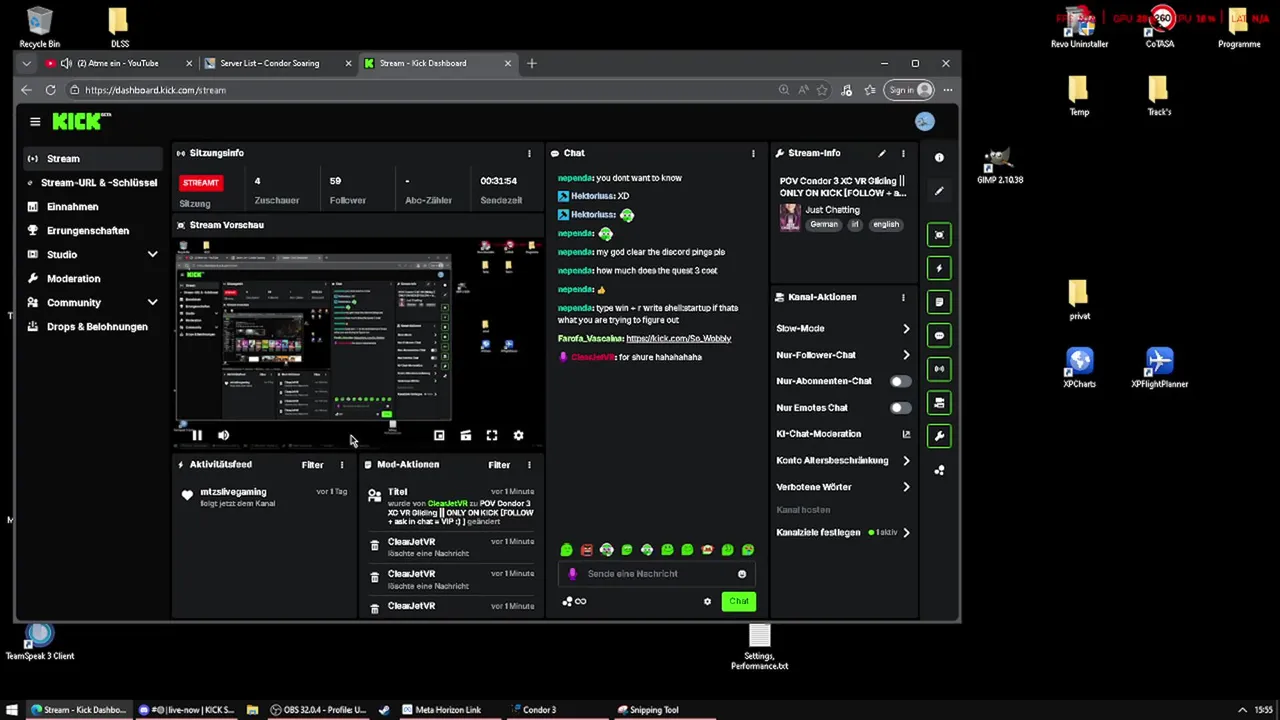Image resolution: width=1280 pixels, height=720 pixels.
Task: Expand Slow-Mode options
Action: pyautogui.click(x=906, y=328)
